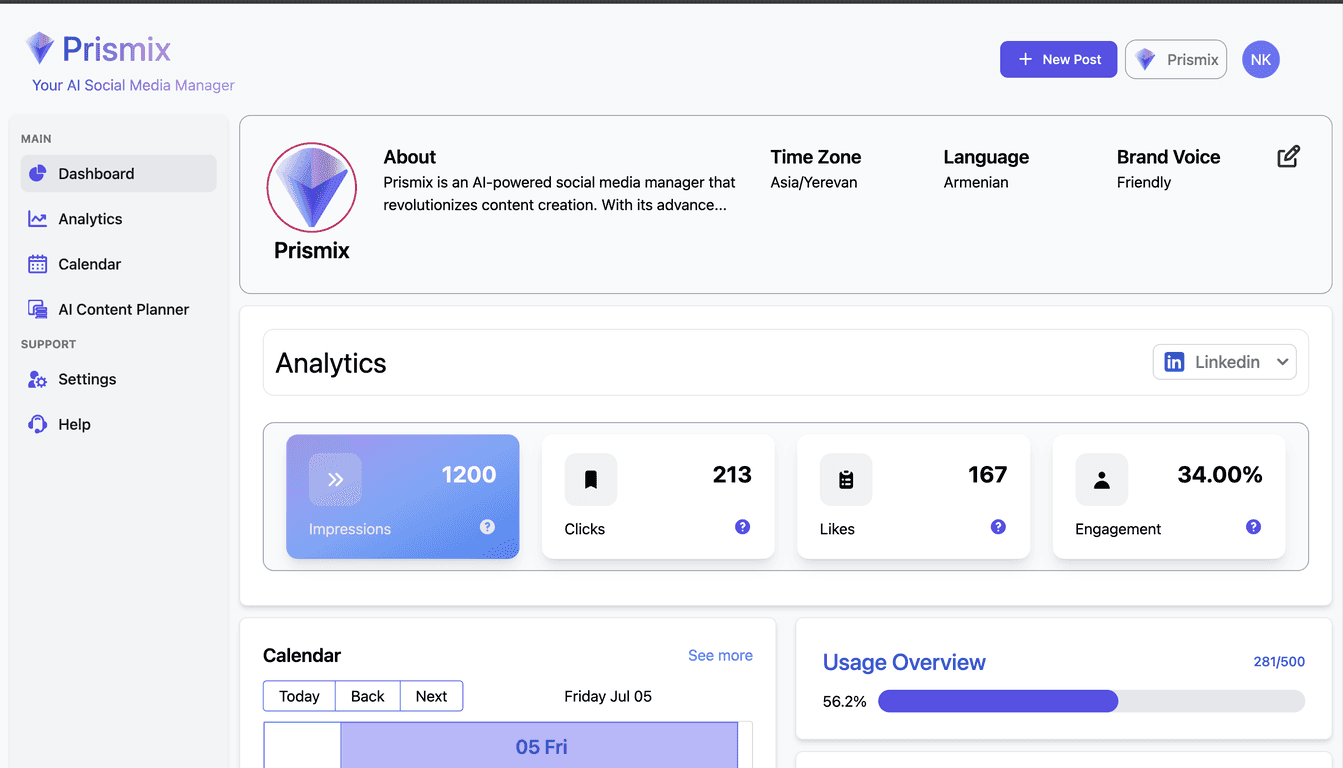Viewport: 1343px width, 768px height.
Task: Expand the Prismix workspace switcher
Action: pyautogui.click(x=1176, y=59)
